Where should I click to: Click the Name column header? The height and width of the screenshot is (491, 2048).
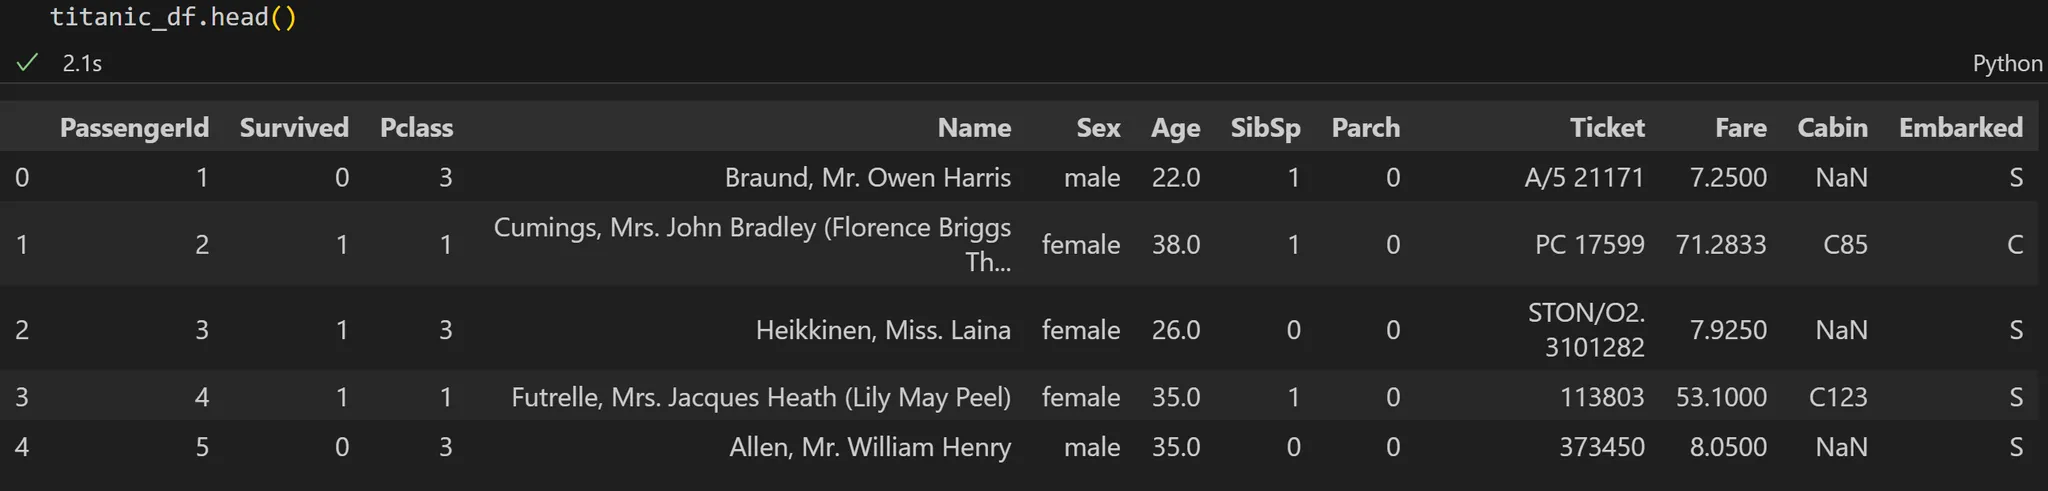(974, 128)
